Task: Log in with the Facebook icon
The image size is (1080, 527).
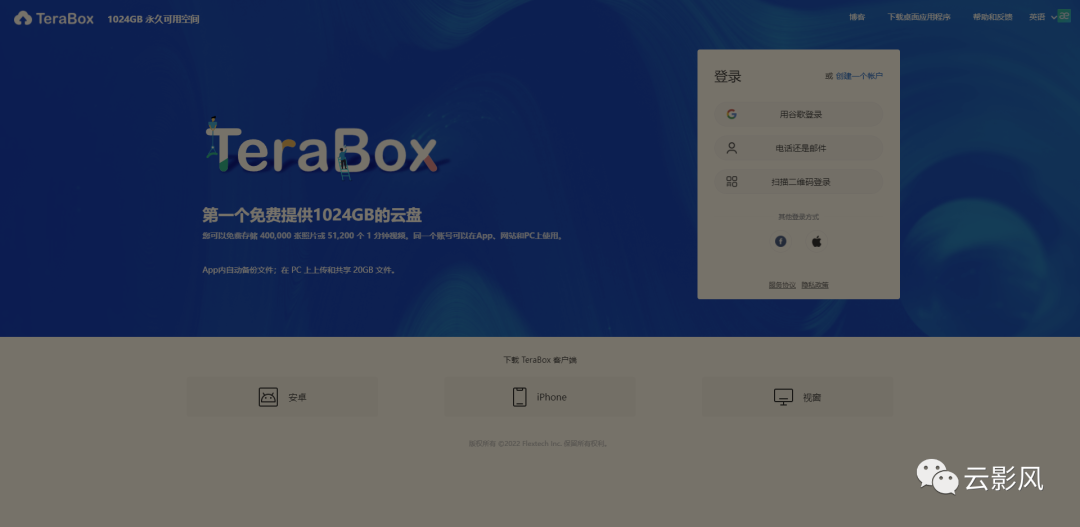Action: tap(780, 241)
